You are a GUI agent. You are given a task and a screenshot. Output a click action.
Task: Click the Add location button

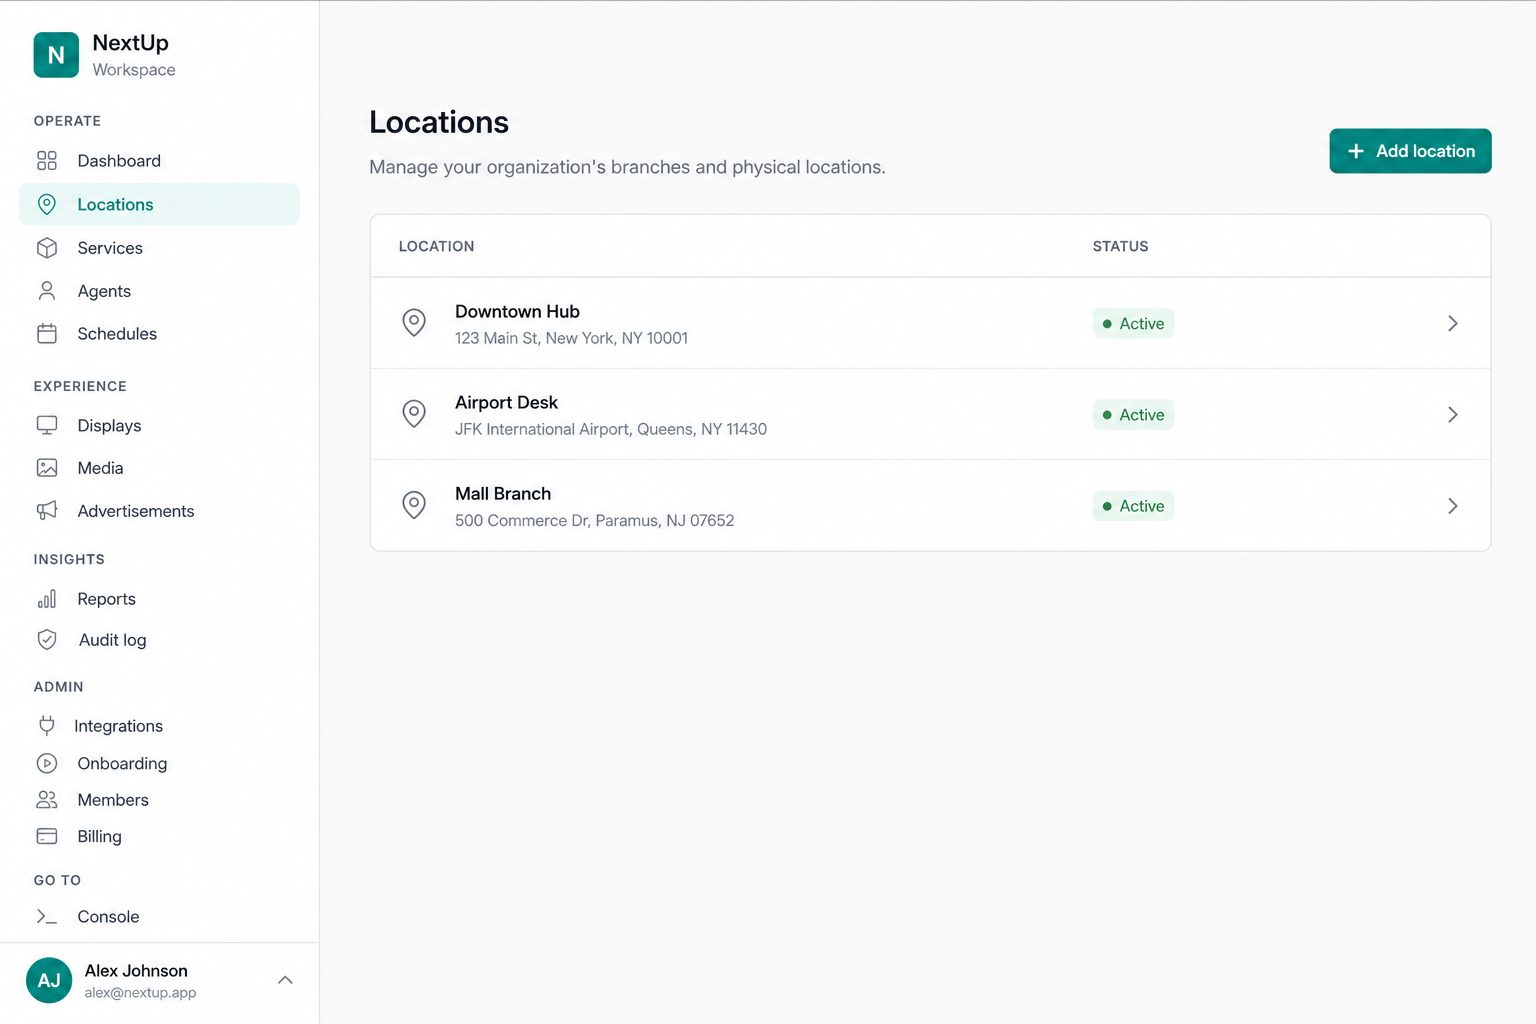1410,151
